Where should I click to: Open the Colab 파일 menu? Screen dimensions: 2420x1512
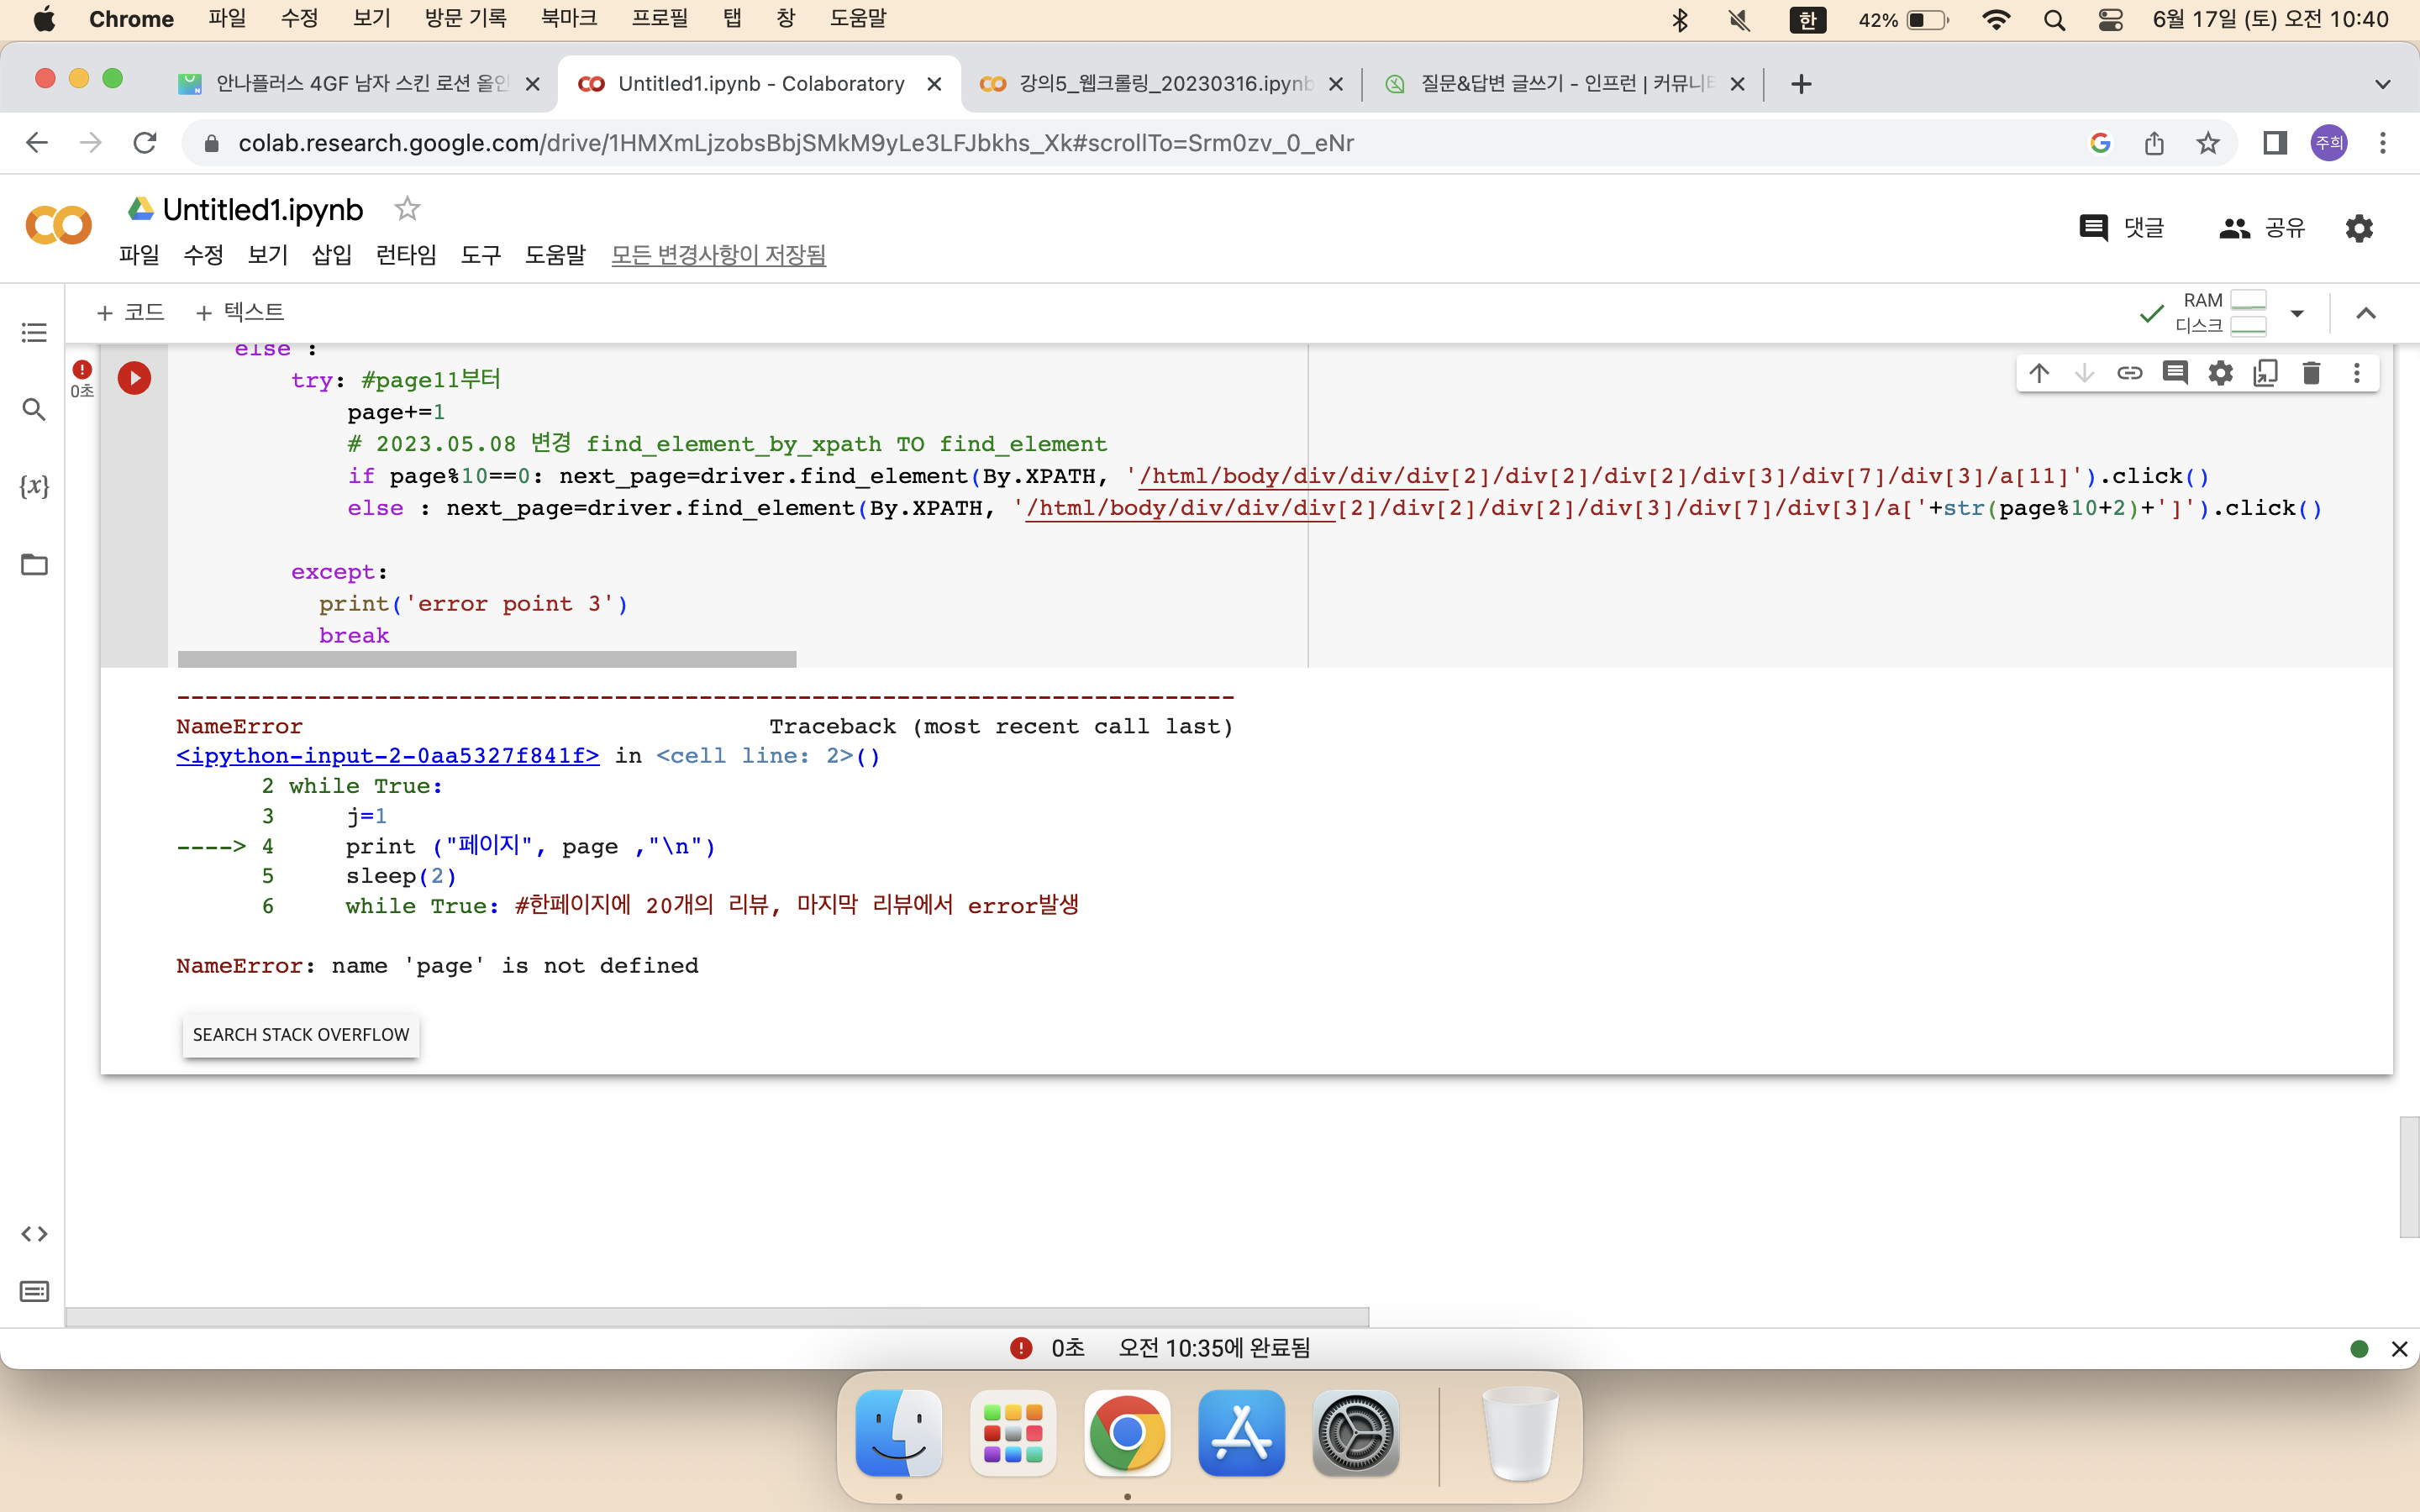click(139, 255)
